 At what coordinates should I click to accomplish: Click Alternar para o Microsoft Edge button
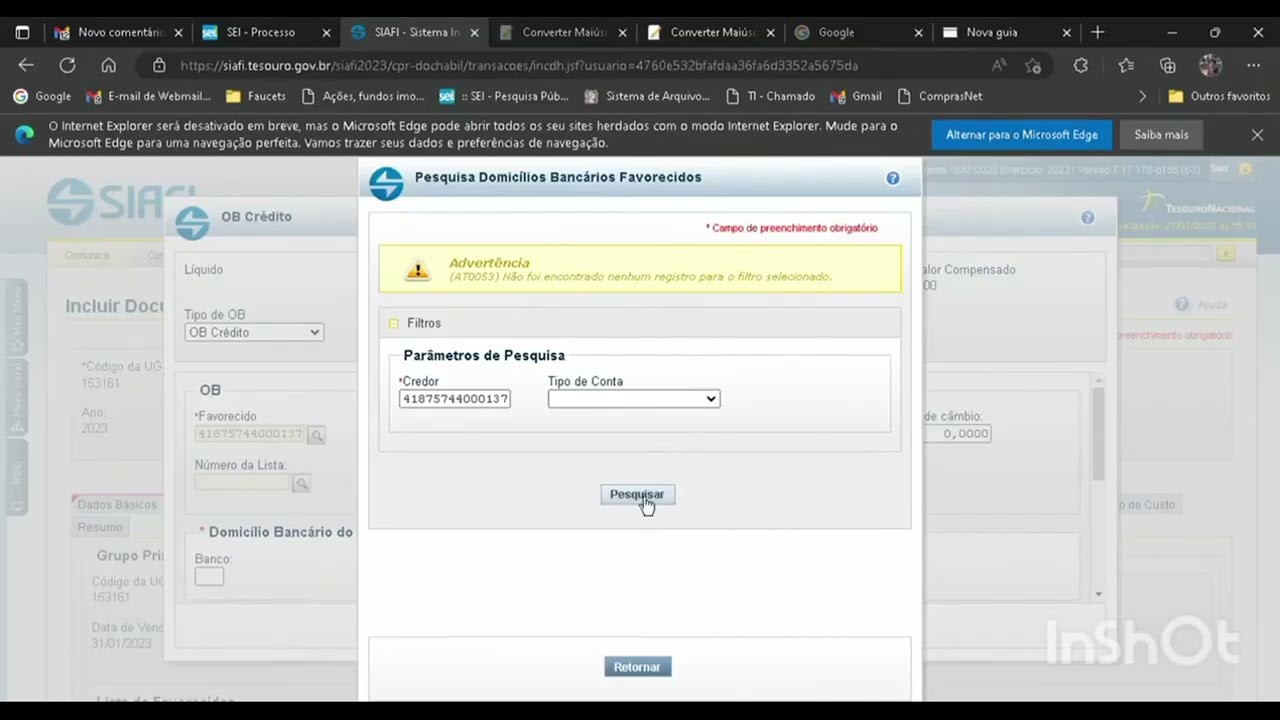point(1021,134)
